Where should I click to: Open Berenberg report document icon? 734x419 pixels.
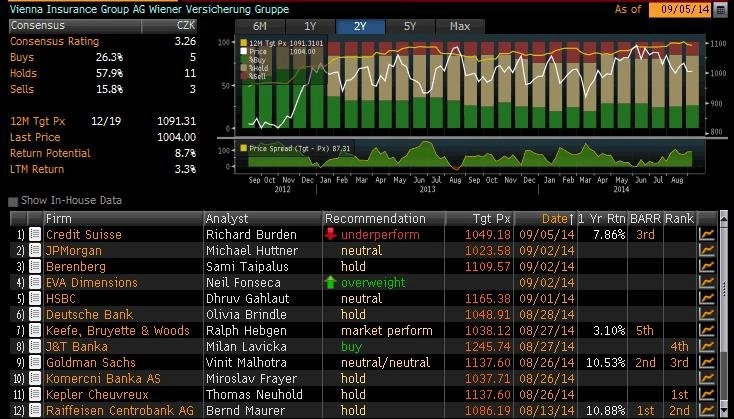[x=35, y=266]
